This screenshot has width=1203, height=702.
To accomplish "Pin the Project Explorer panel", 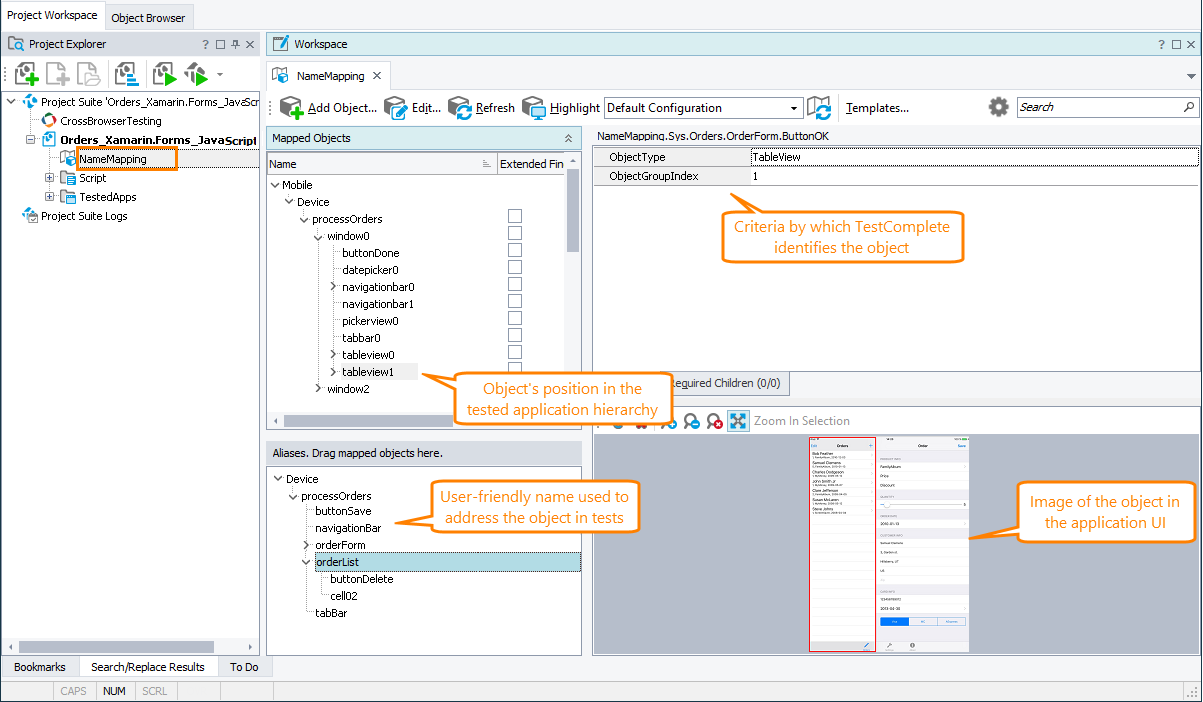I will point(235,44).
